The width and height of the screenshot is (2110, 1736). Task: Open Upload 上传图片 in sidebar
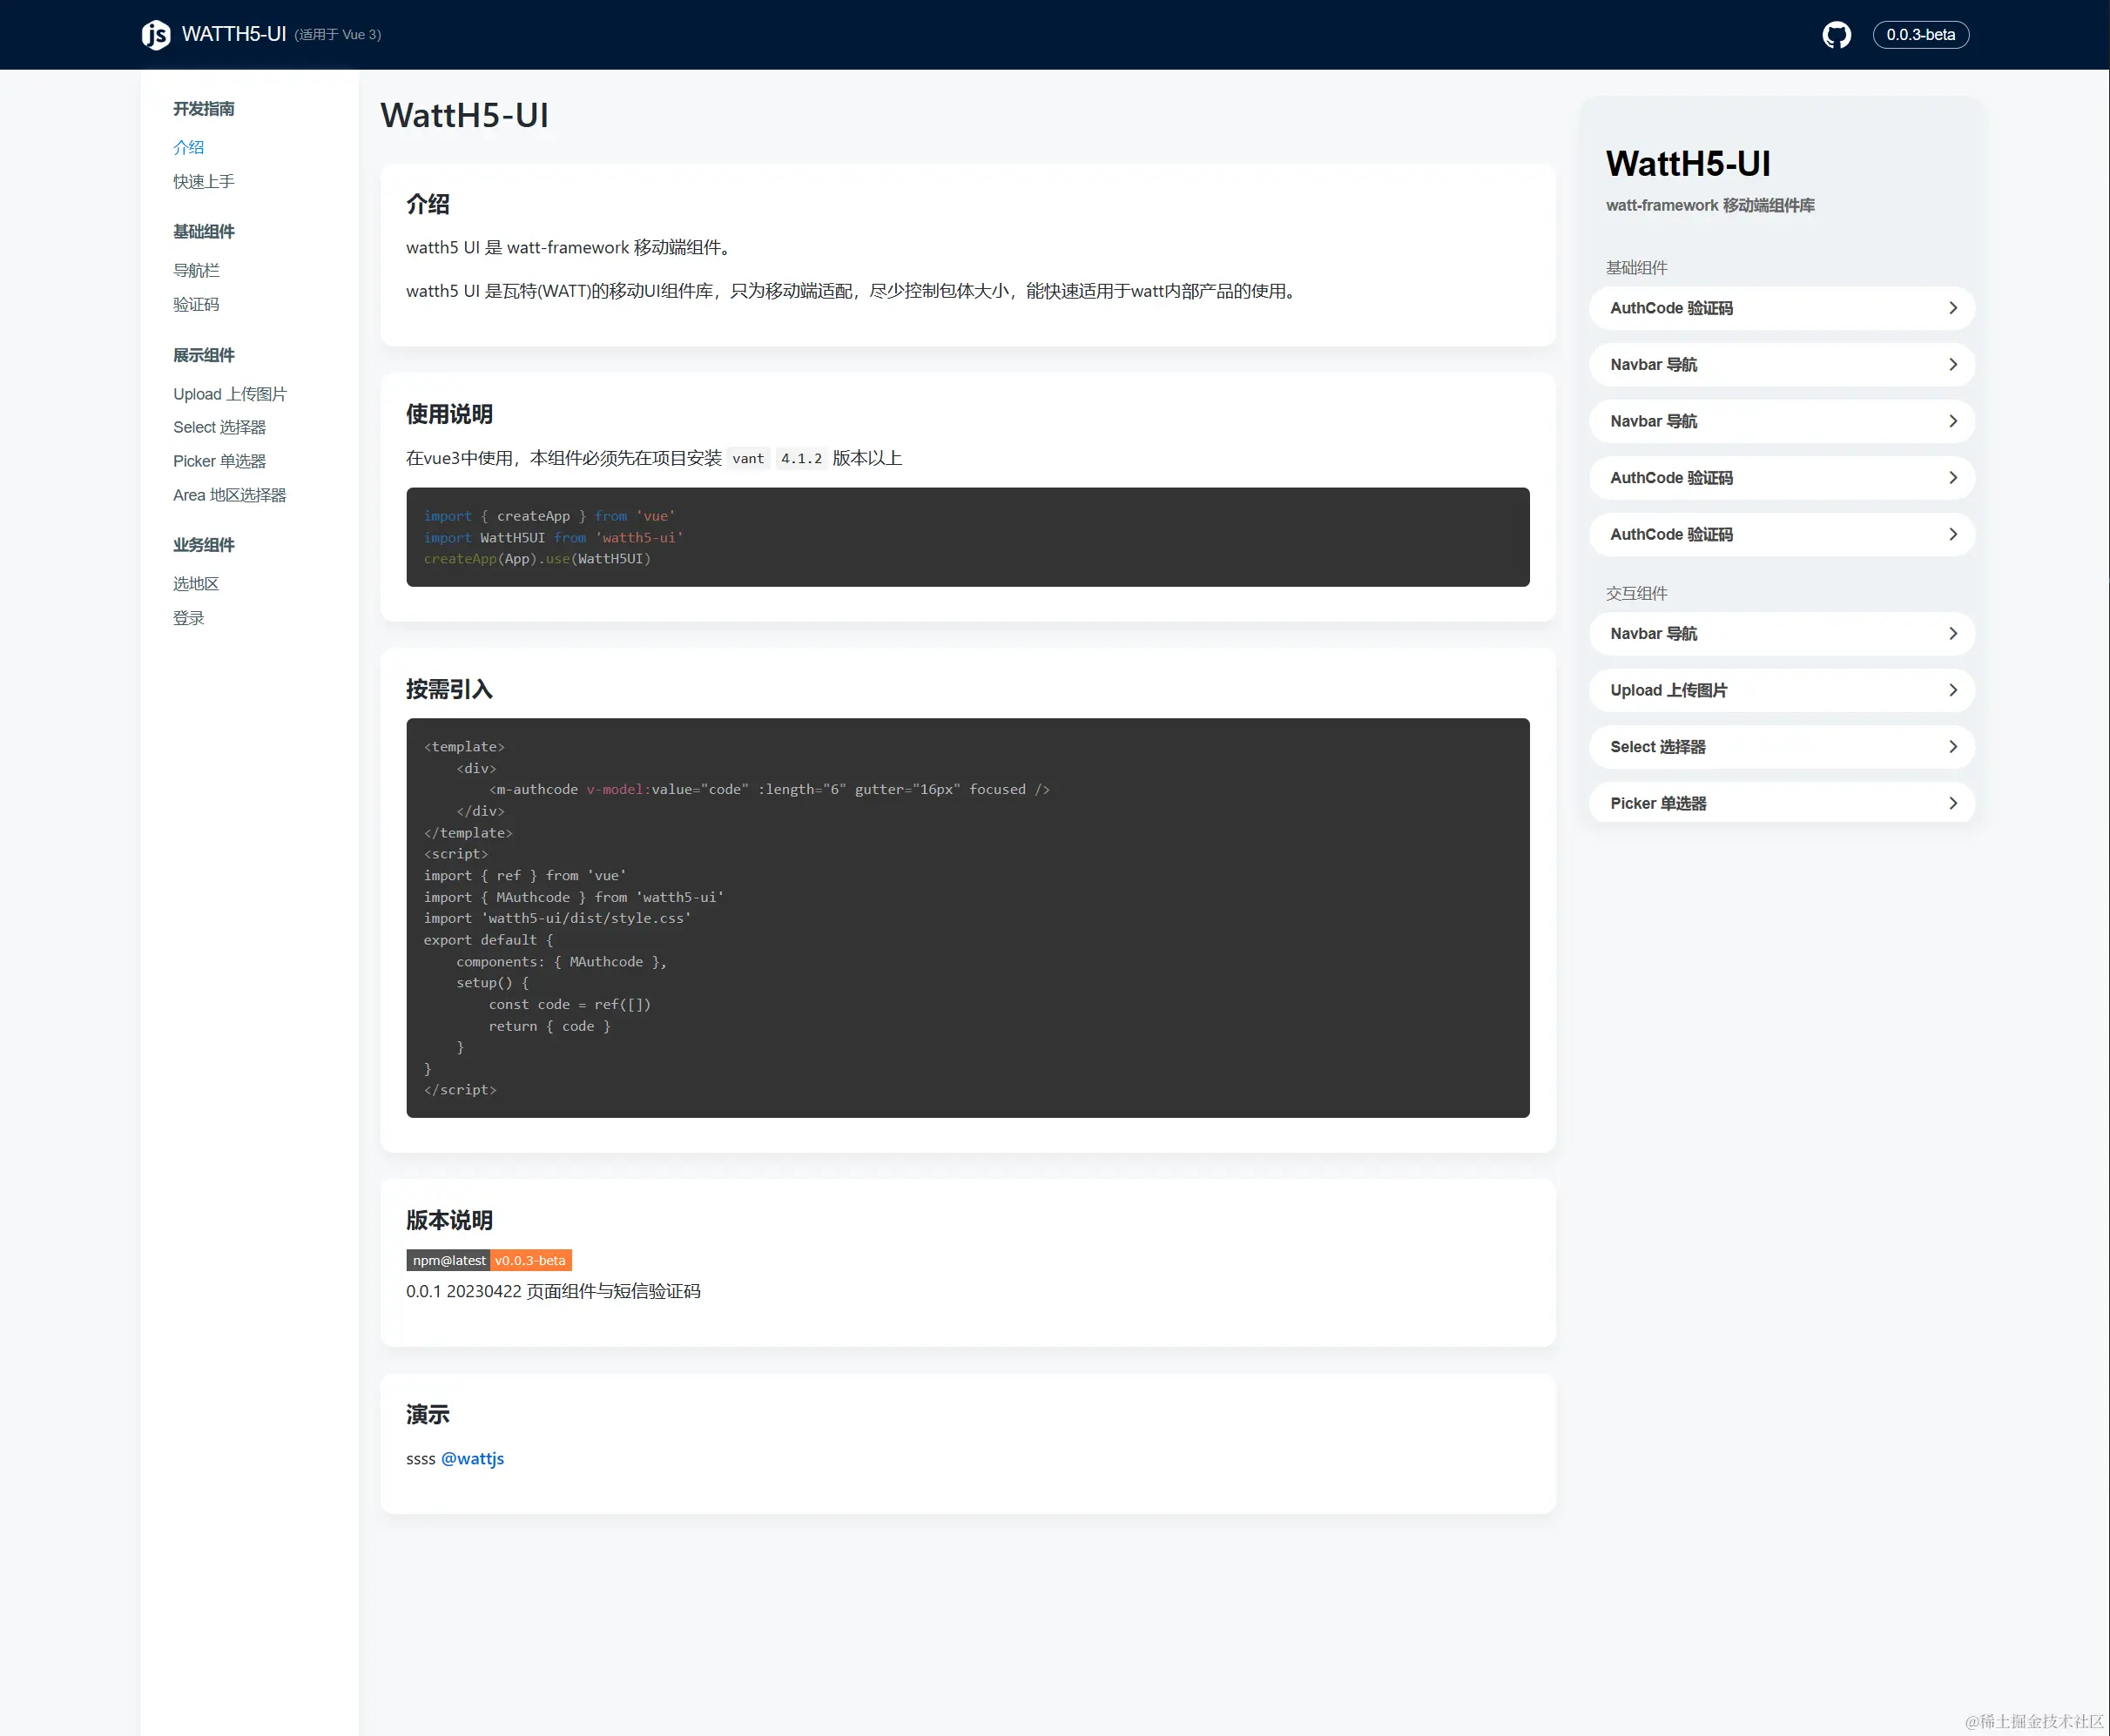[x=230, y=394]
